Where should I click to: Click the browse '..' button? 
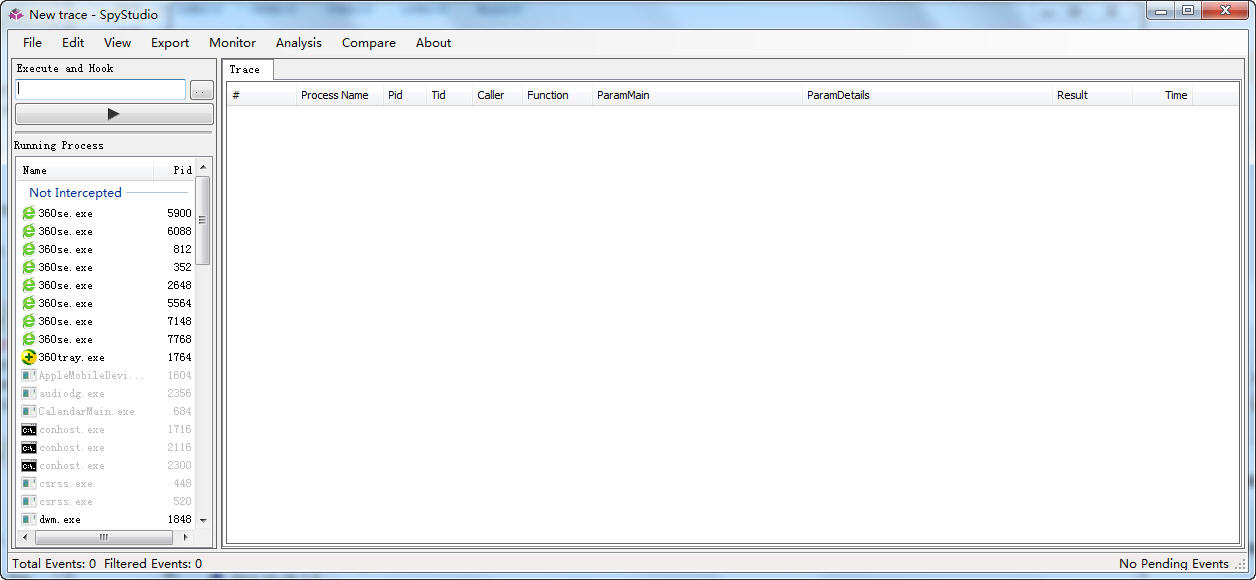click(x=202, y=90)
